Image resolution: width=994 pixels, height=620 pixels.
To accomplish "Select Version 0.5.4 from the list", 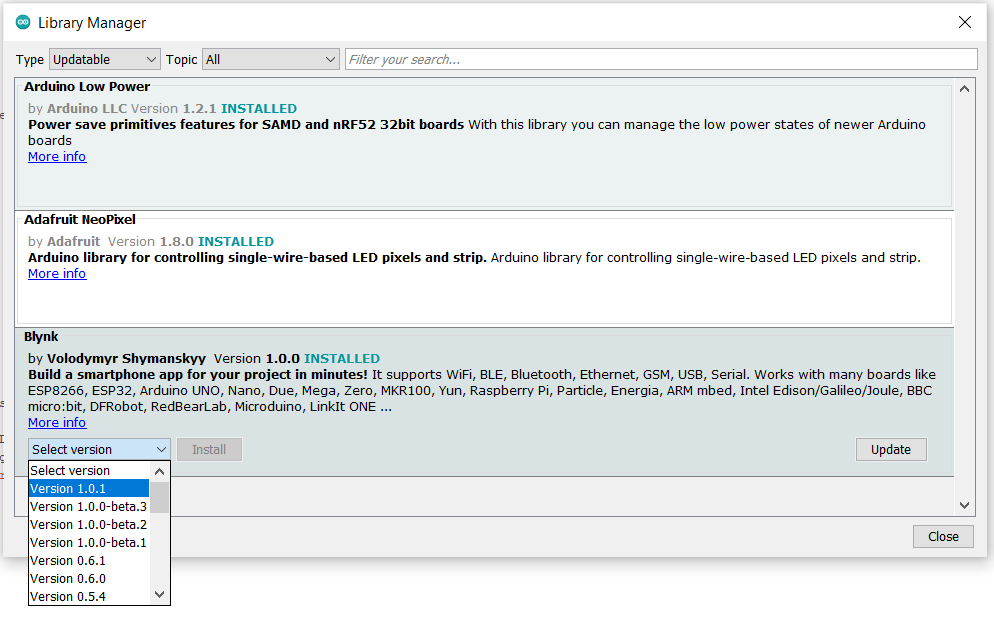I will 89,597.
